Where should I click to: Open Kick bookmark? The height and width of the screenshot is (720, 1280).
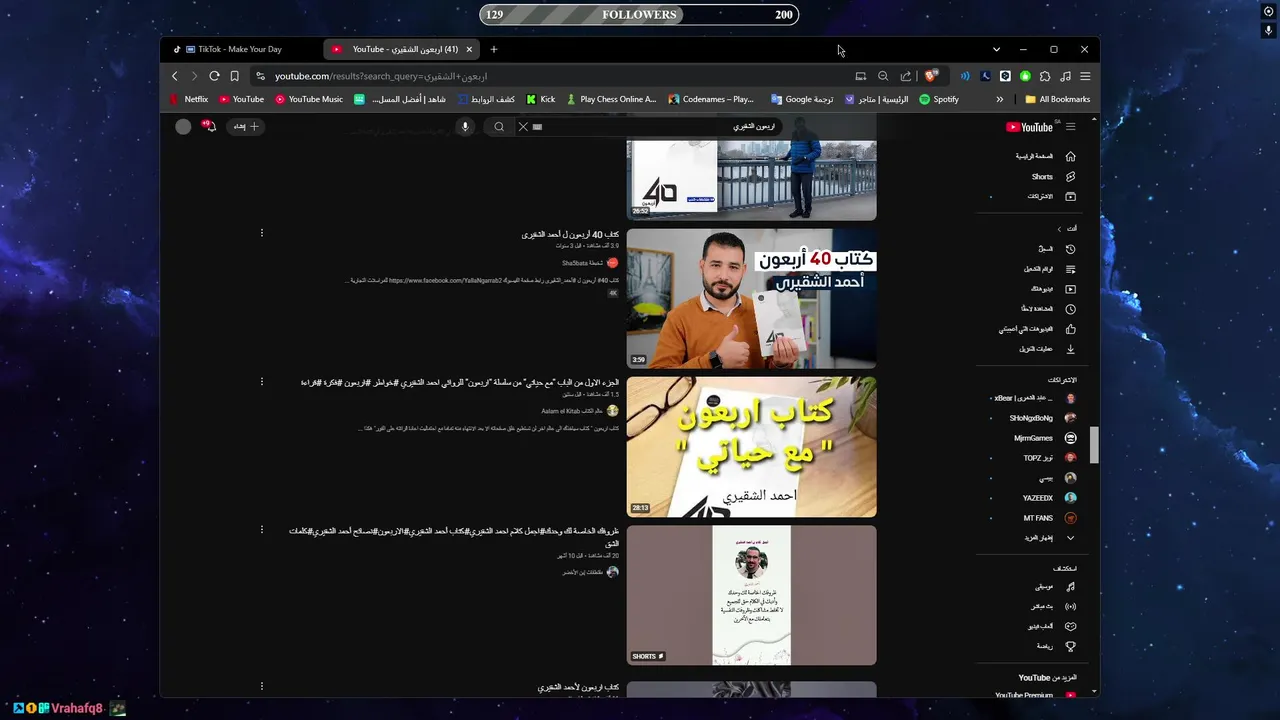[541, 99]
